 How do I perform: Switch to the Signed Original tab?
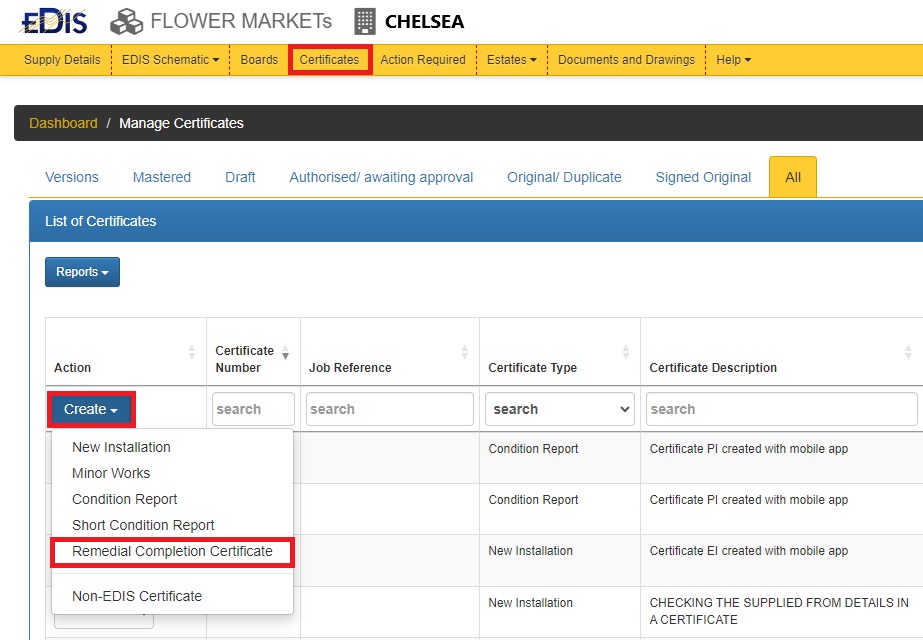click(x=703, y=177)
